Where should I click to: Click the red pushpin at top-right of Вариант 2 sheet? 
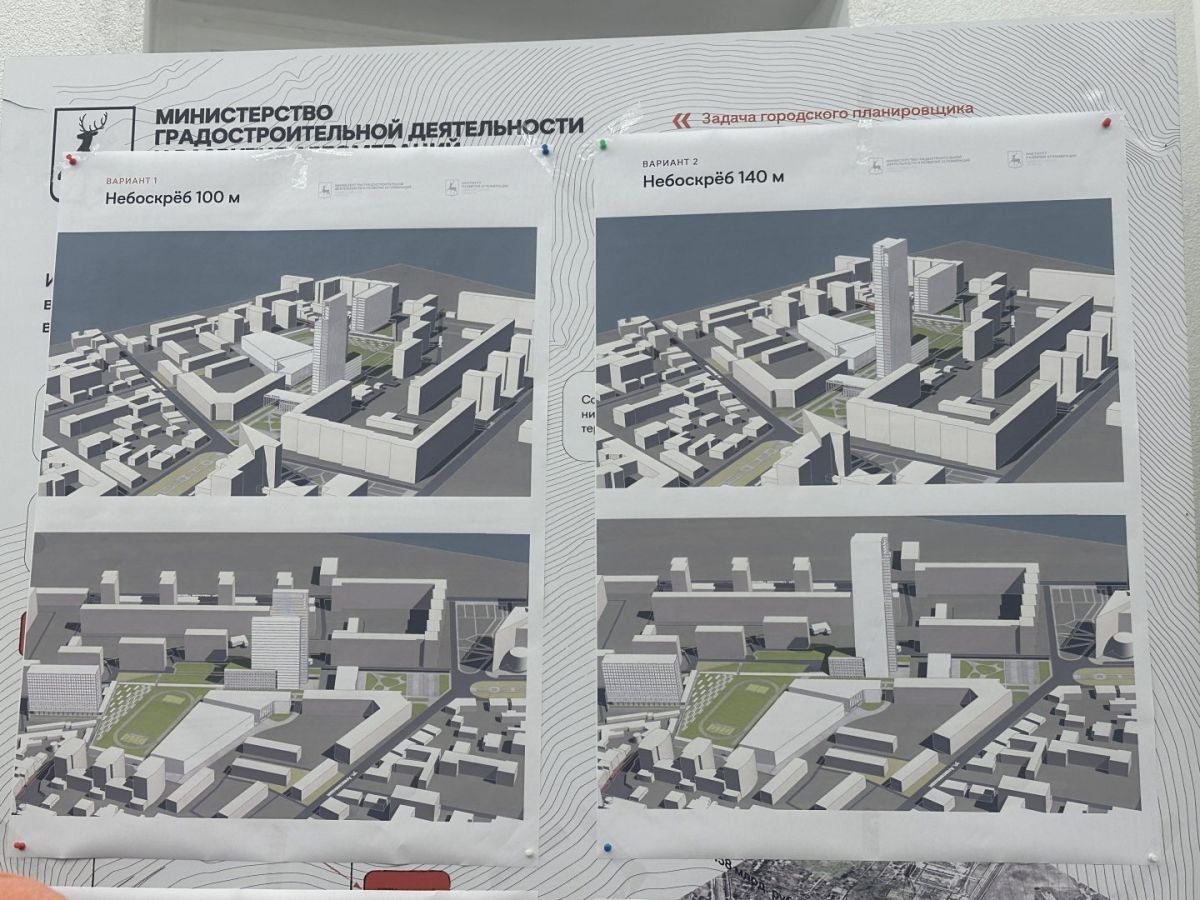pos(1106,122)
